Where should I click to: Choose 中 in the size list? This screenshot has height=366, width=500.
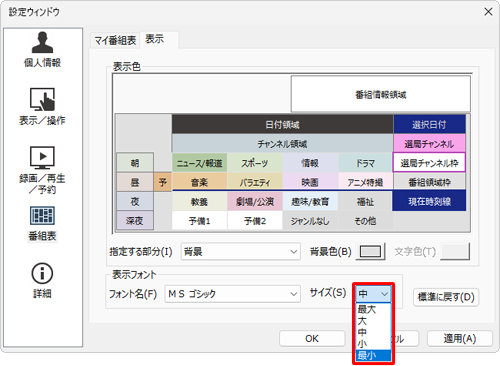(x=373, y=332)
